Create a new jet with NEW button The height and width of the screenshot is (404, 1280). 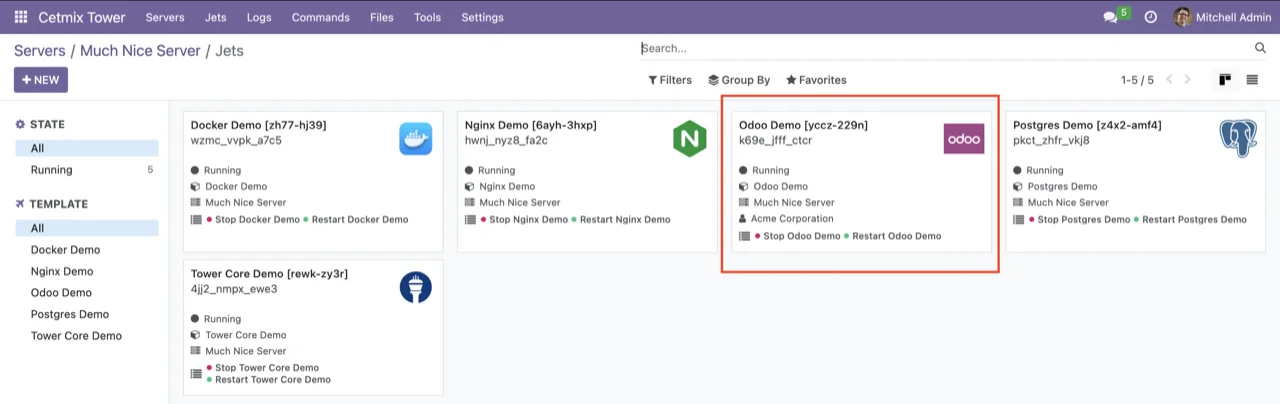click(41, 80)
